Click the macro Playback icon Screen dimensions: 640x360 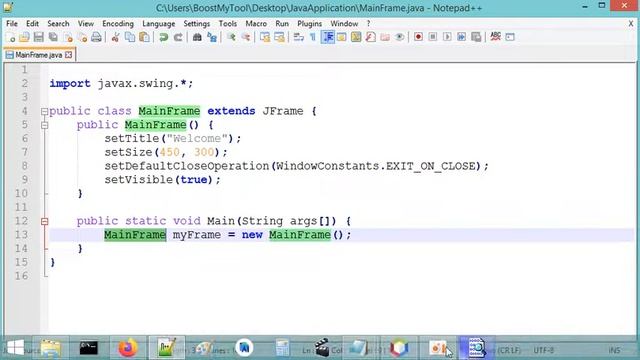[x=447, y=37]
